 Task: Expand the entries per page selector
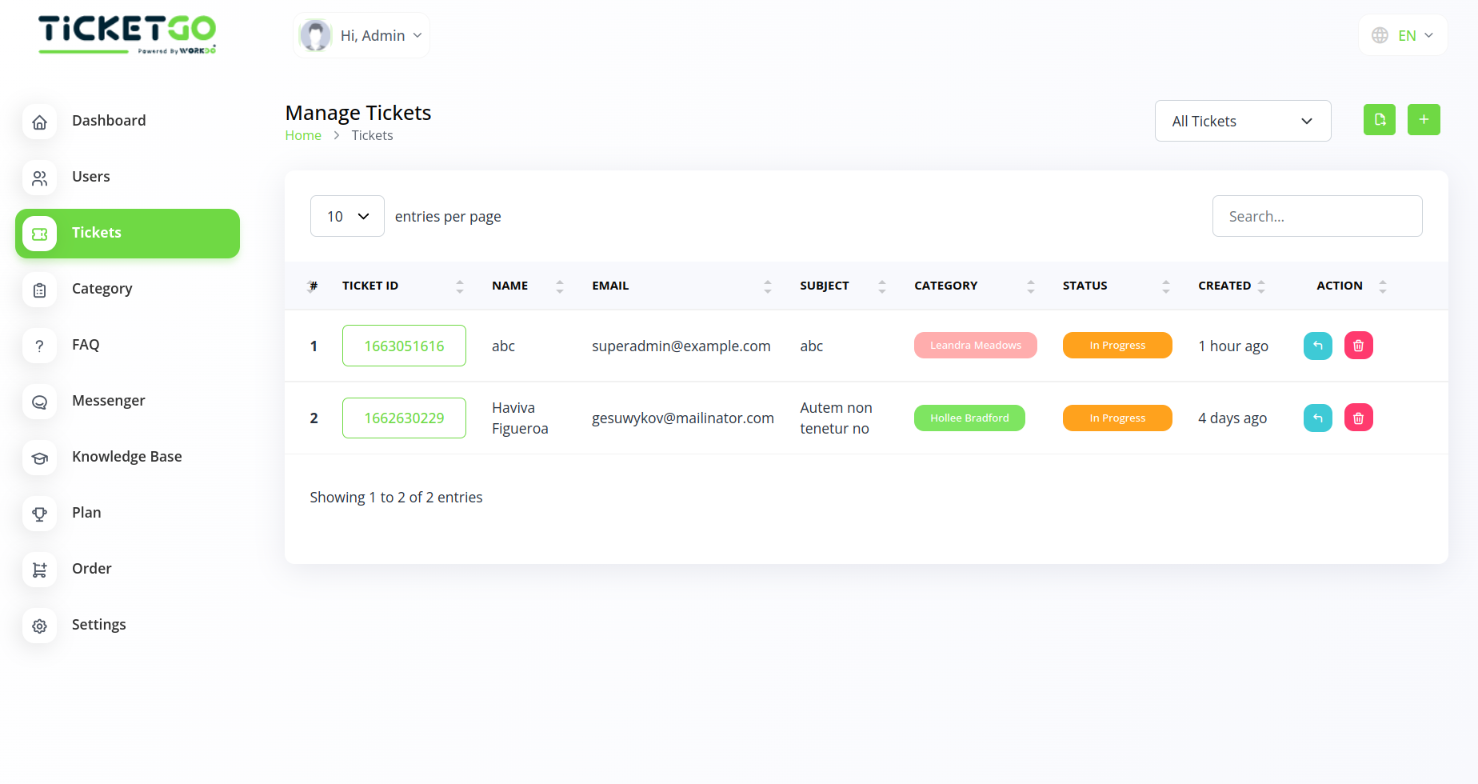point(347,216)
